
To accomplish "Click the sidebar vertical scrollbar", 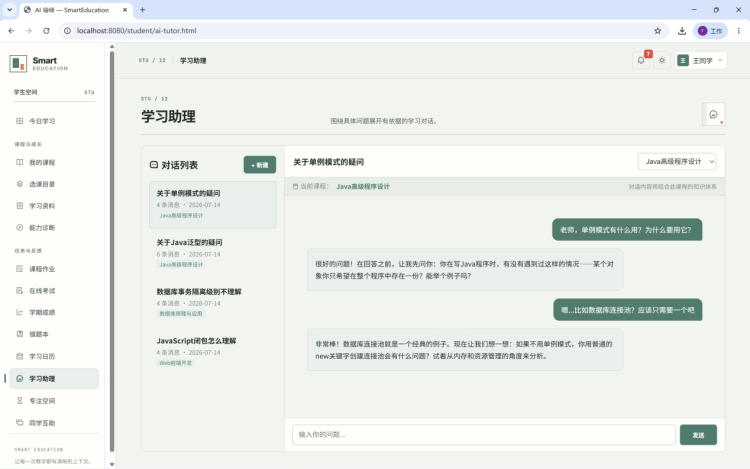I will pyautogui.click(x=112, y=251).
